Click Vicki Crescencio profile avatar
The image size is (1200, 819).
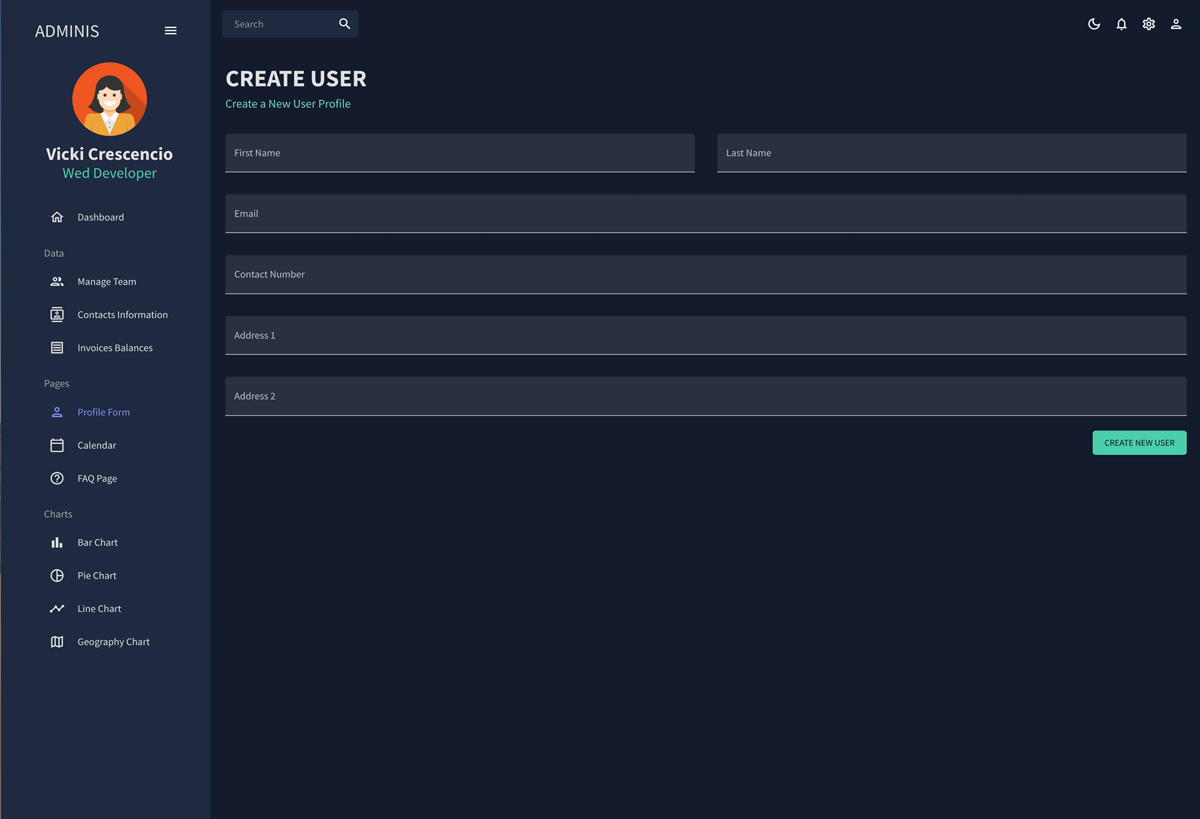(x=110, y=100)
